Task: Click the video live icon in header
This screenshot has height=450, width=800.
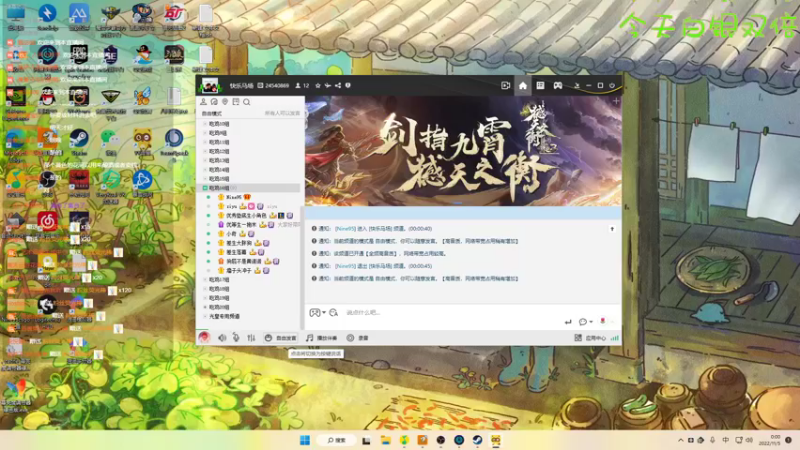Action: pyautogui.click(x=505, y=86)
